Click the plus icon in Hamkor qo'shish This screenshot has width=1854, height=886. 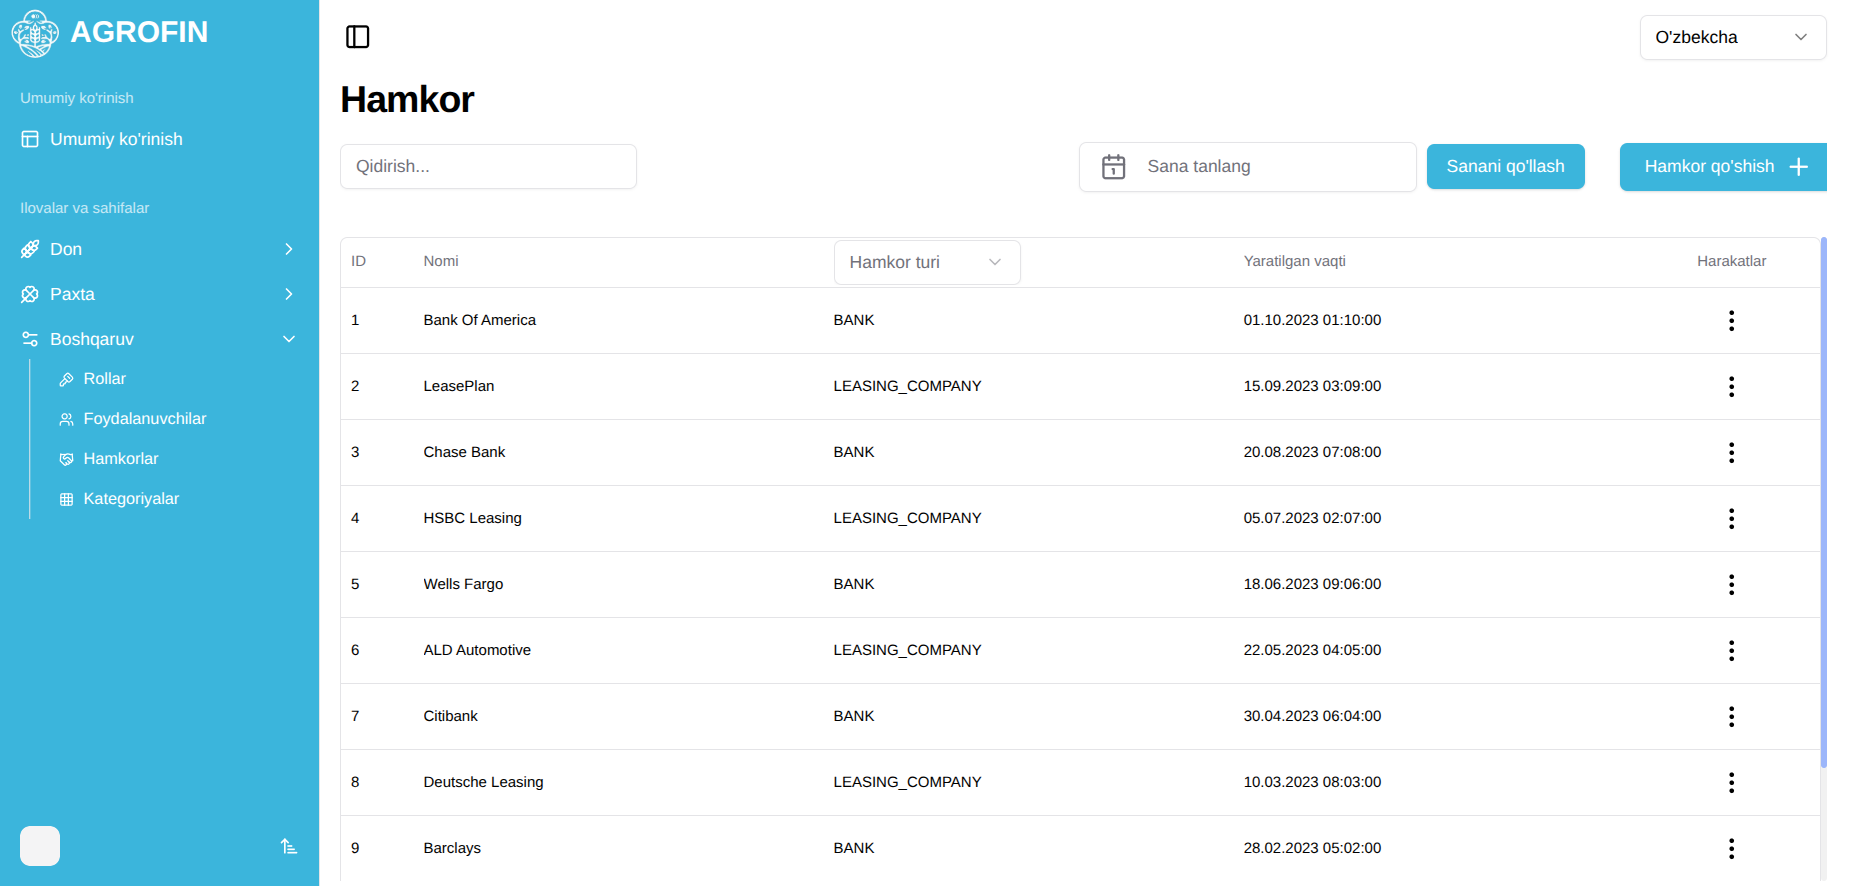coord(1798,167)
